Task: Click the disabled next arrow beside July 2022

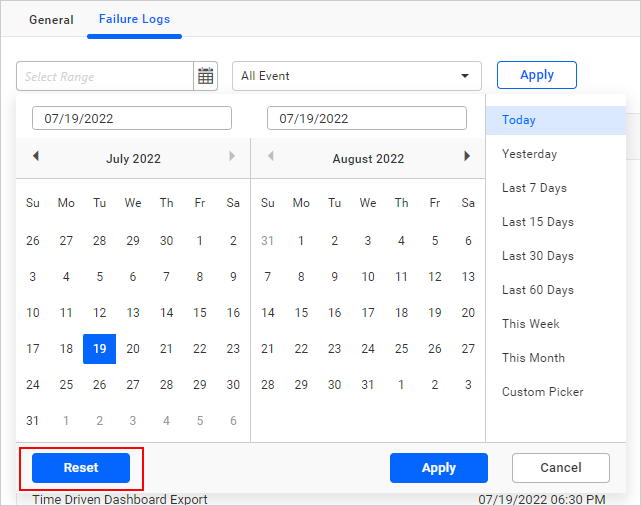Action: 232,157
